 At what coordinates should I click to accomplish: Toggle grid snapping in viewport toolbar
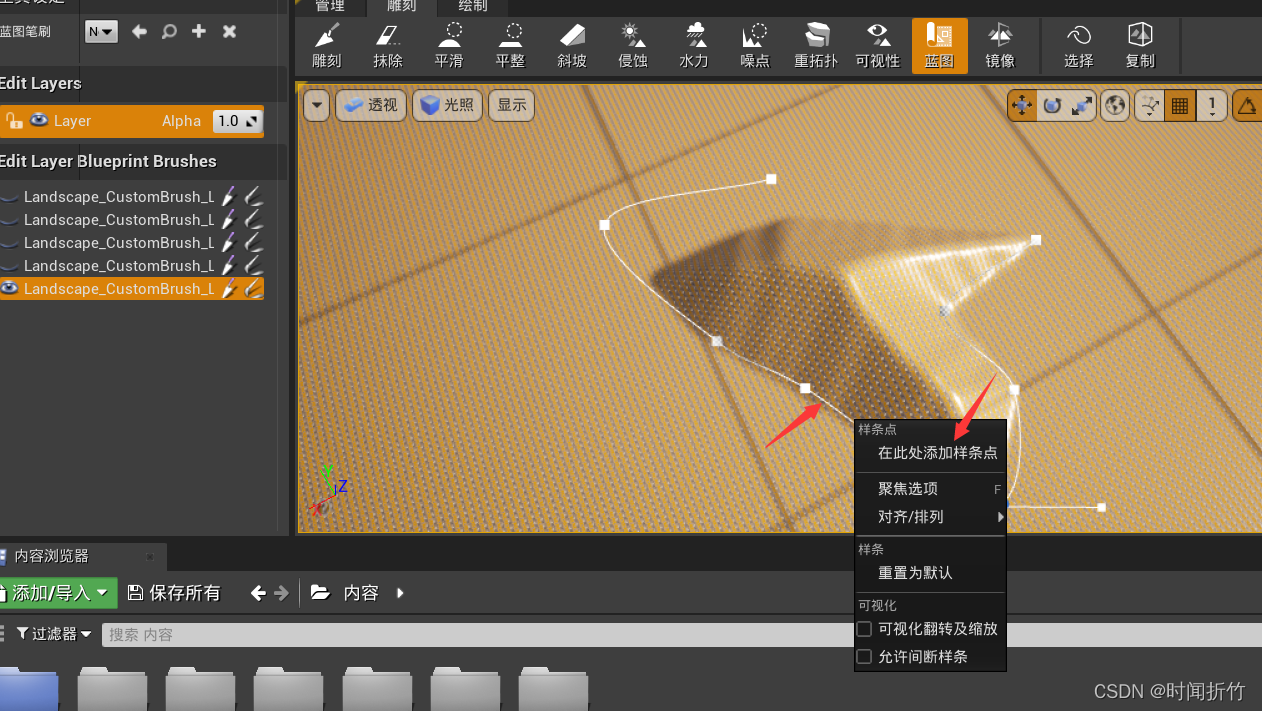[x=1180, y=105]
